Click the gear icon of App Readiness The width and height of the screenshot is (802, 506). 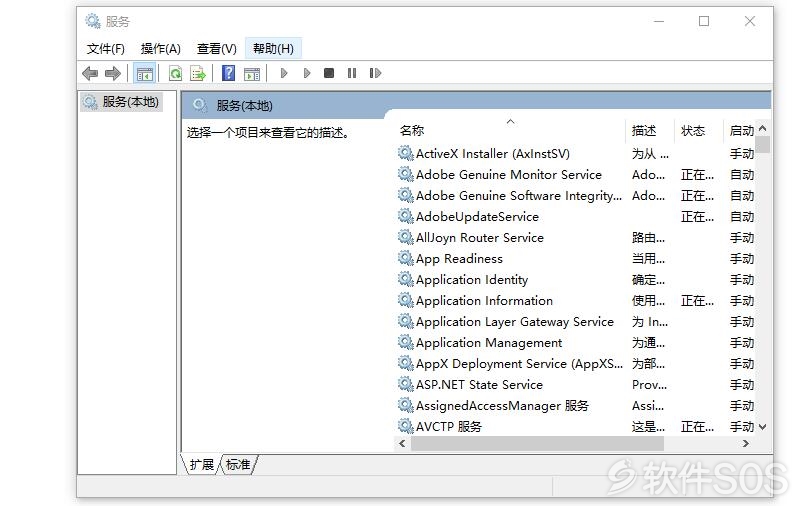point(406,258)
